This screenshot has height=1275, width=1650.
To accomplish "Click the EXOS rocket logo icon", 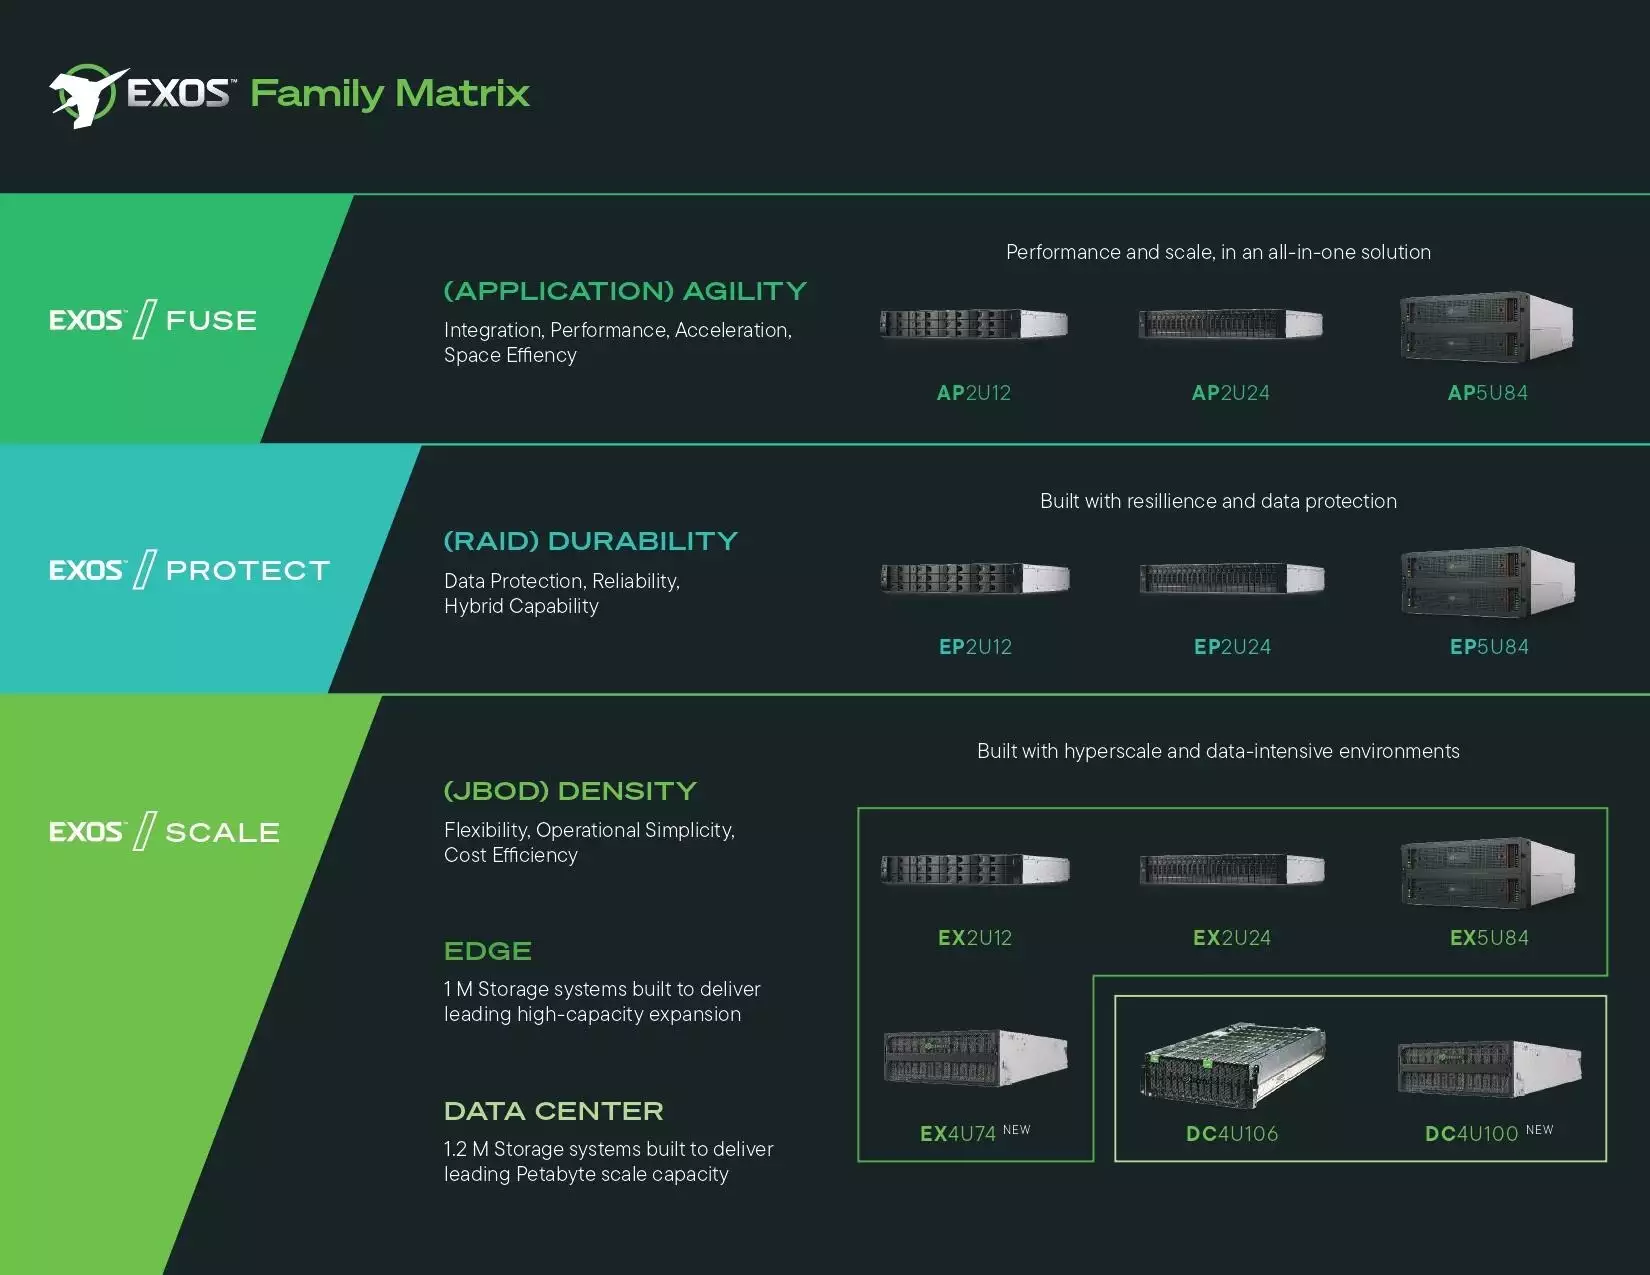I will (x=89, y=96).
